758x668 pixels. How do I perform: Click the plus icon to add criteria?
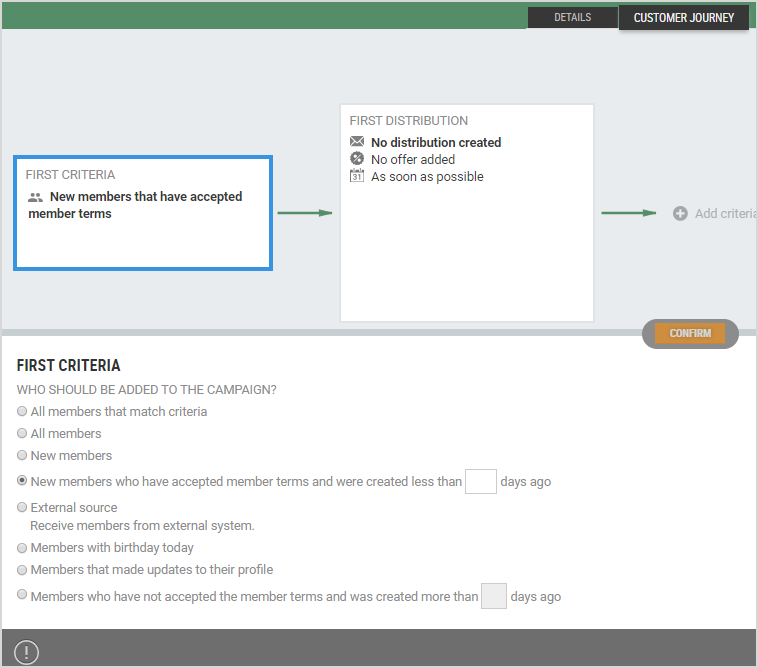[680, 213]
